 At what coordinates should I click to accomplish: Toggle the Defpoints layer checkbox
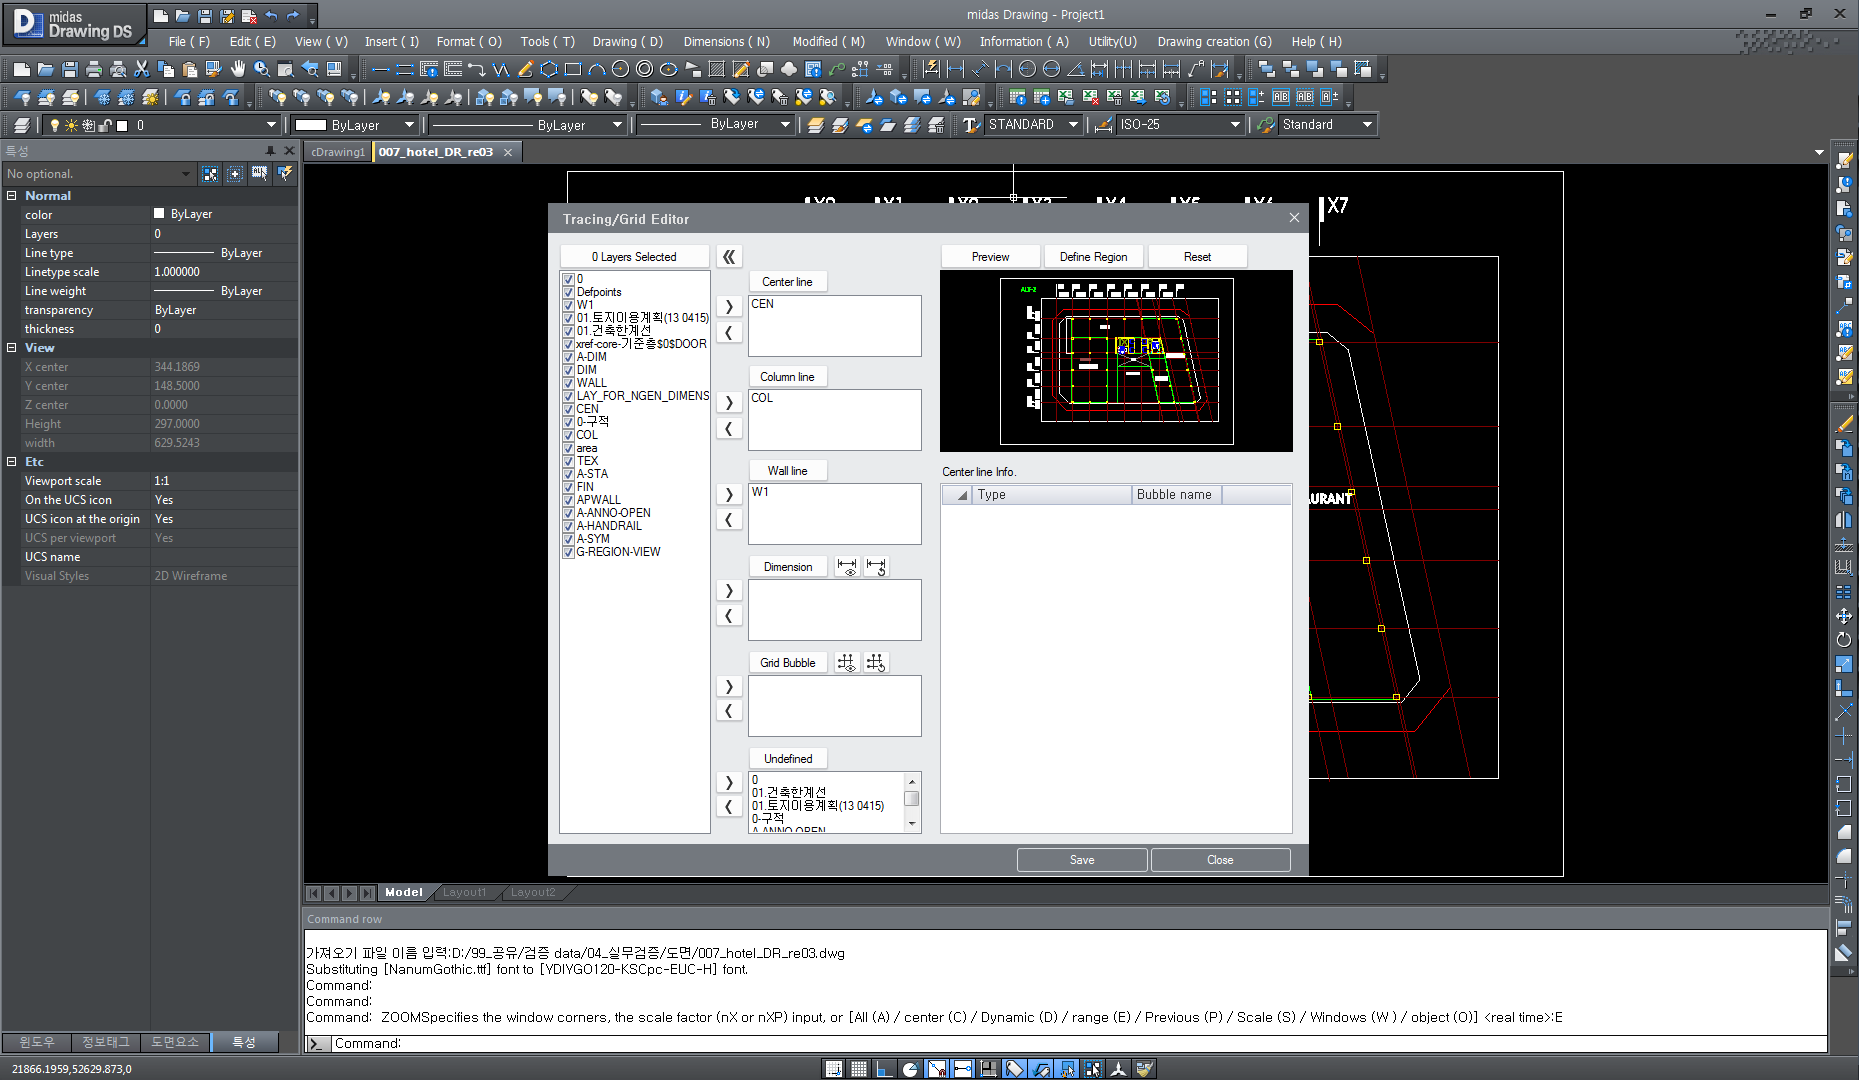tap(568, 292)
